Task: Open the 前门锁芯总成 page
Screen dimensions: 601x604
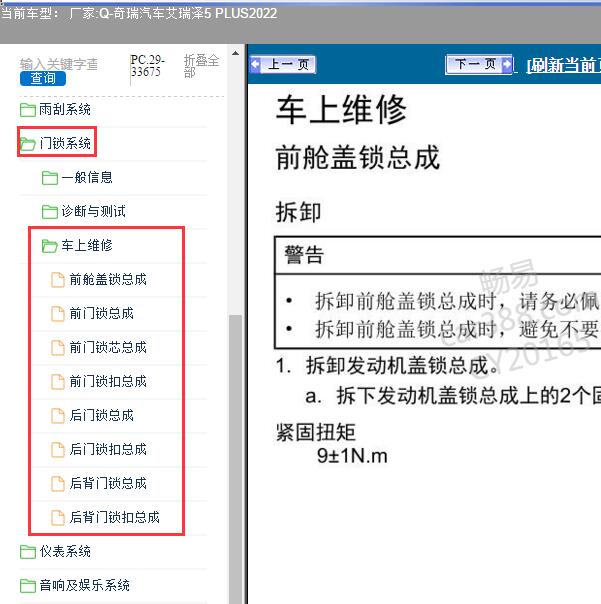Action: coord(108,347)
